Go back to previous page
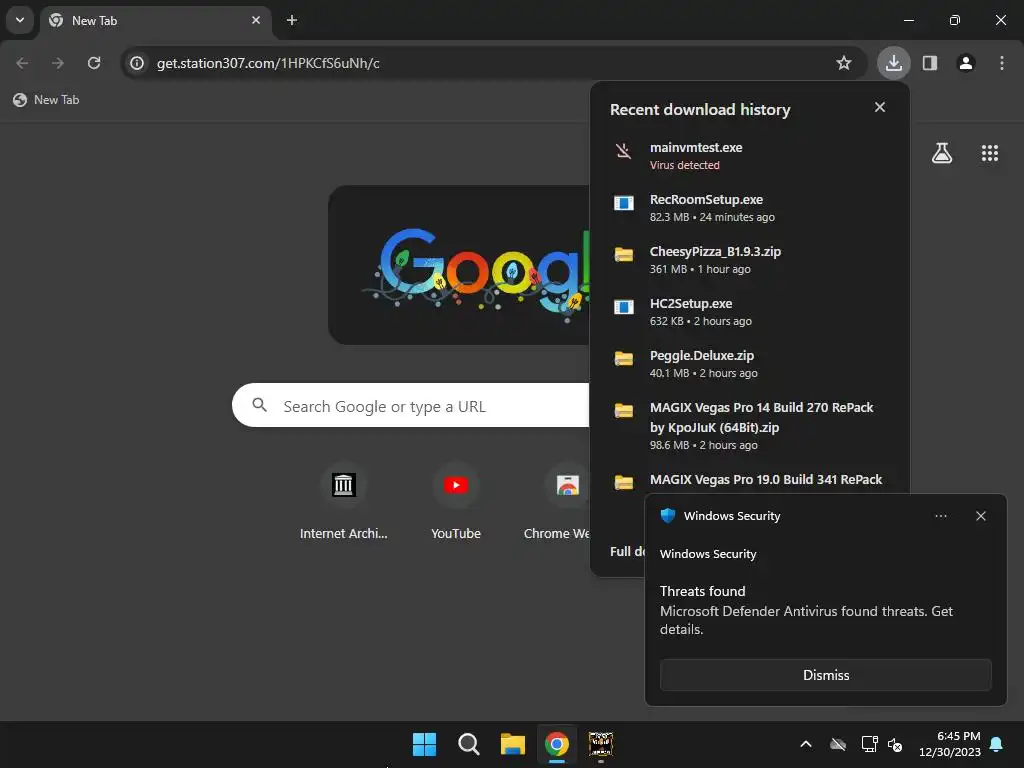 (22, 63)
